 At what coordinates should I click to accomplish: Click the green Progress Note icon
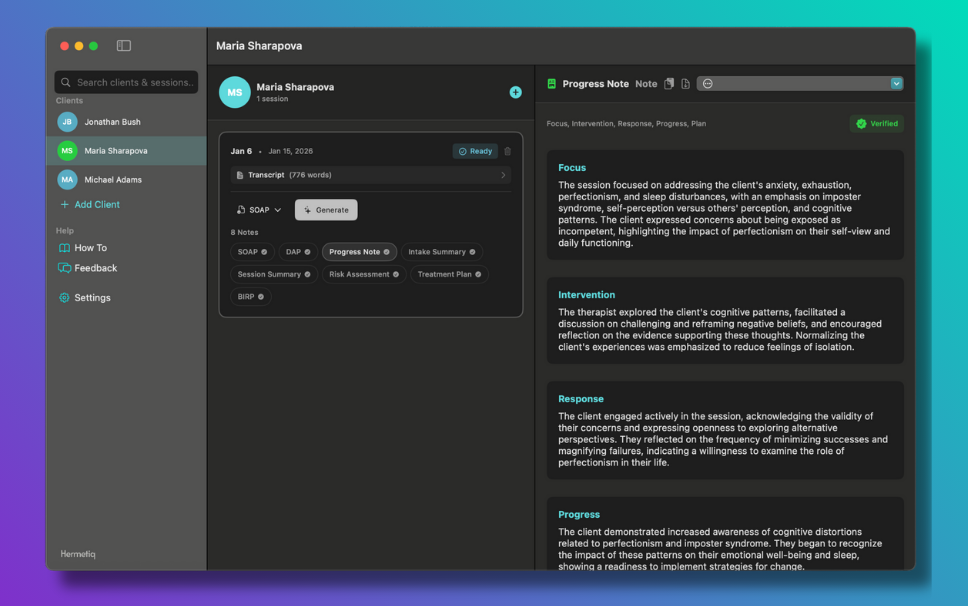click(551, 84)
